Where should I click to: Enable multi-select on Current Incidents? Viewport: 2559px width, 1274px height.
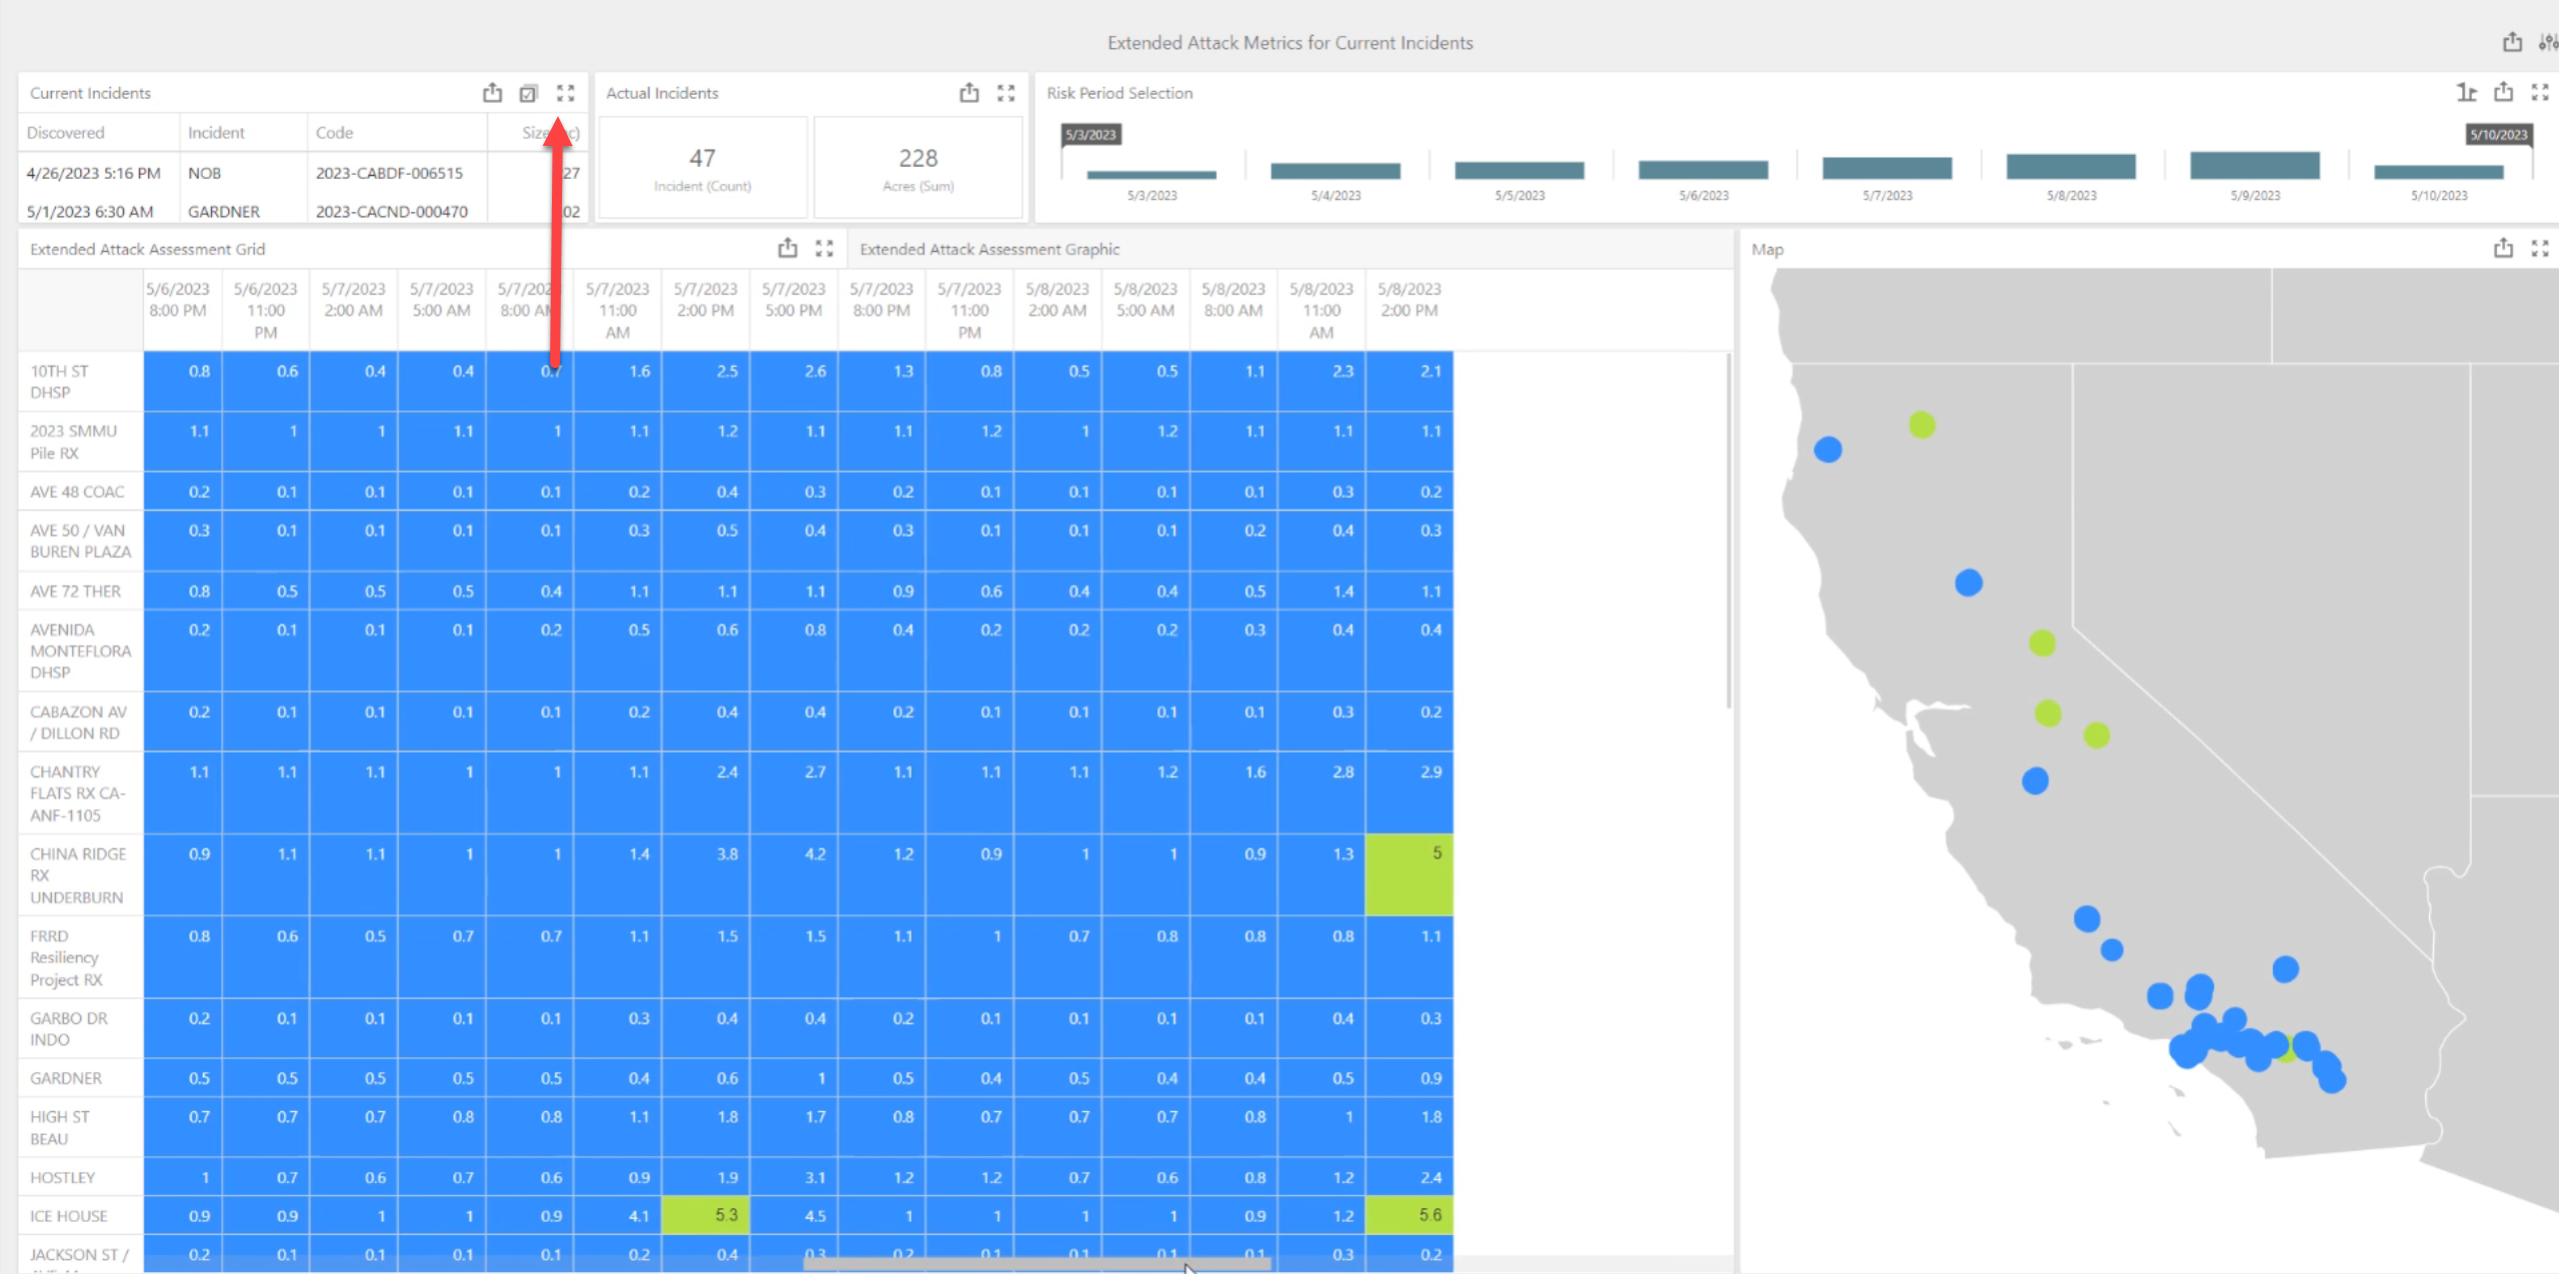[528, 92]
